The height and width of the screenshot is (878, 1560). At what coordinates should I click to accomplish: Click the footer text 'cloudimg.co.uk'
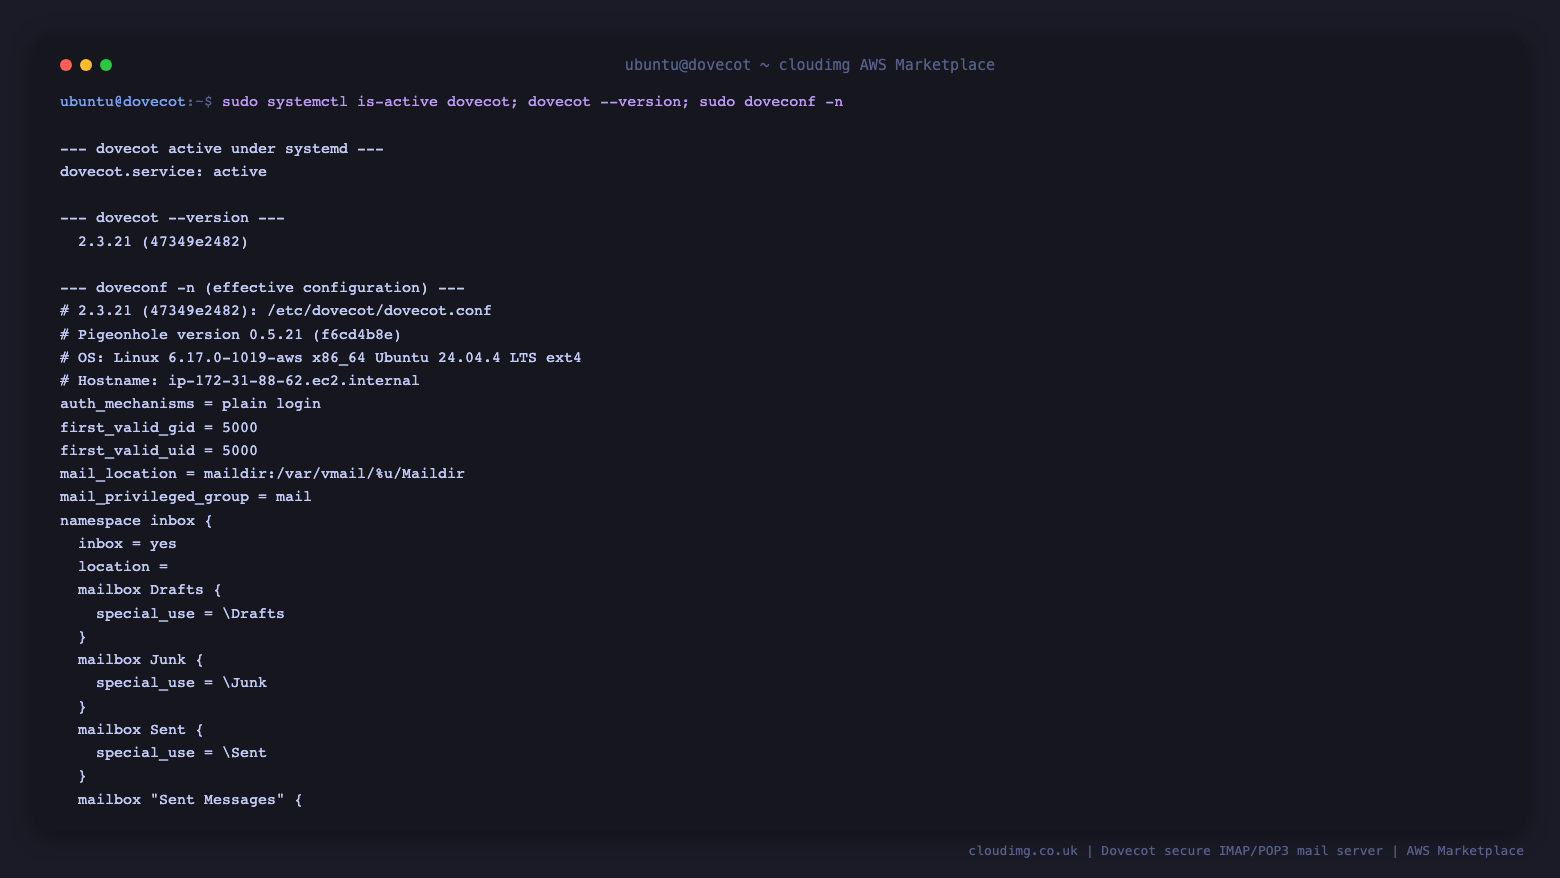(x=1023, y=851)
